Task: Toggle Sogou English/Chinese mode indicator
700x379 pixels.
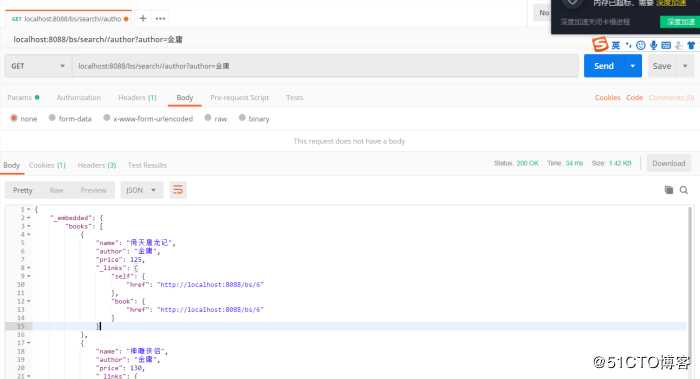Action: 616,45
